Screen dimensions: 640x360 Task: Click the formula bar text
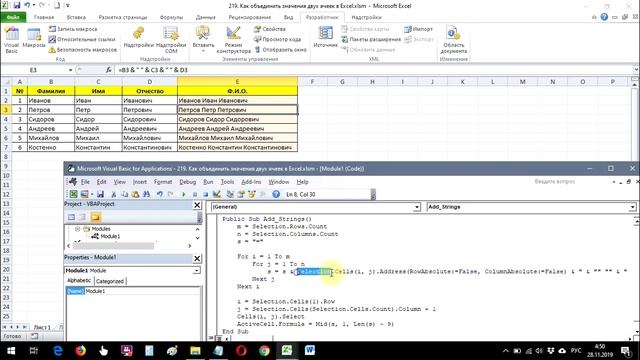click(153, 70)
